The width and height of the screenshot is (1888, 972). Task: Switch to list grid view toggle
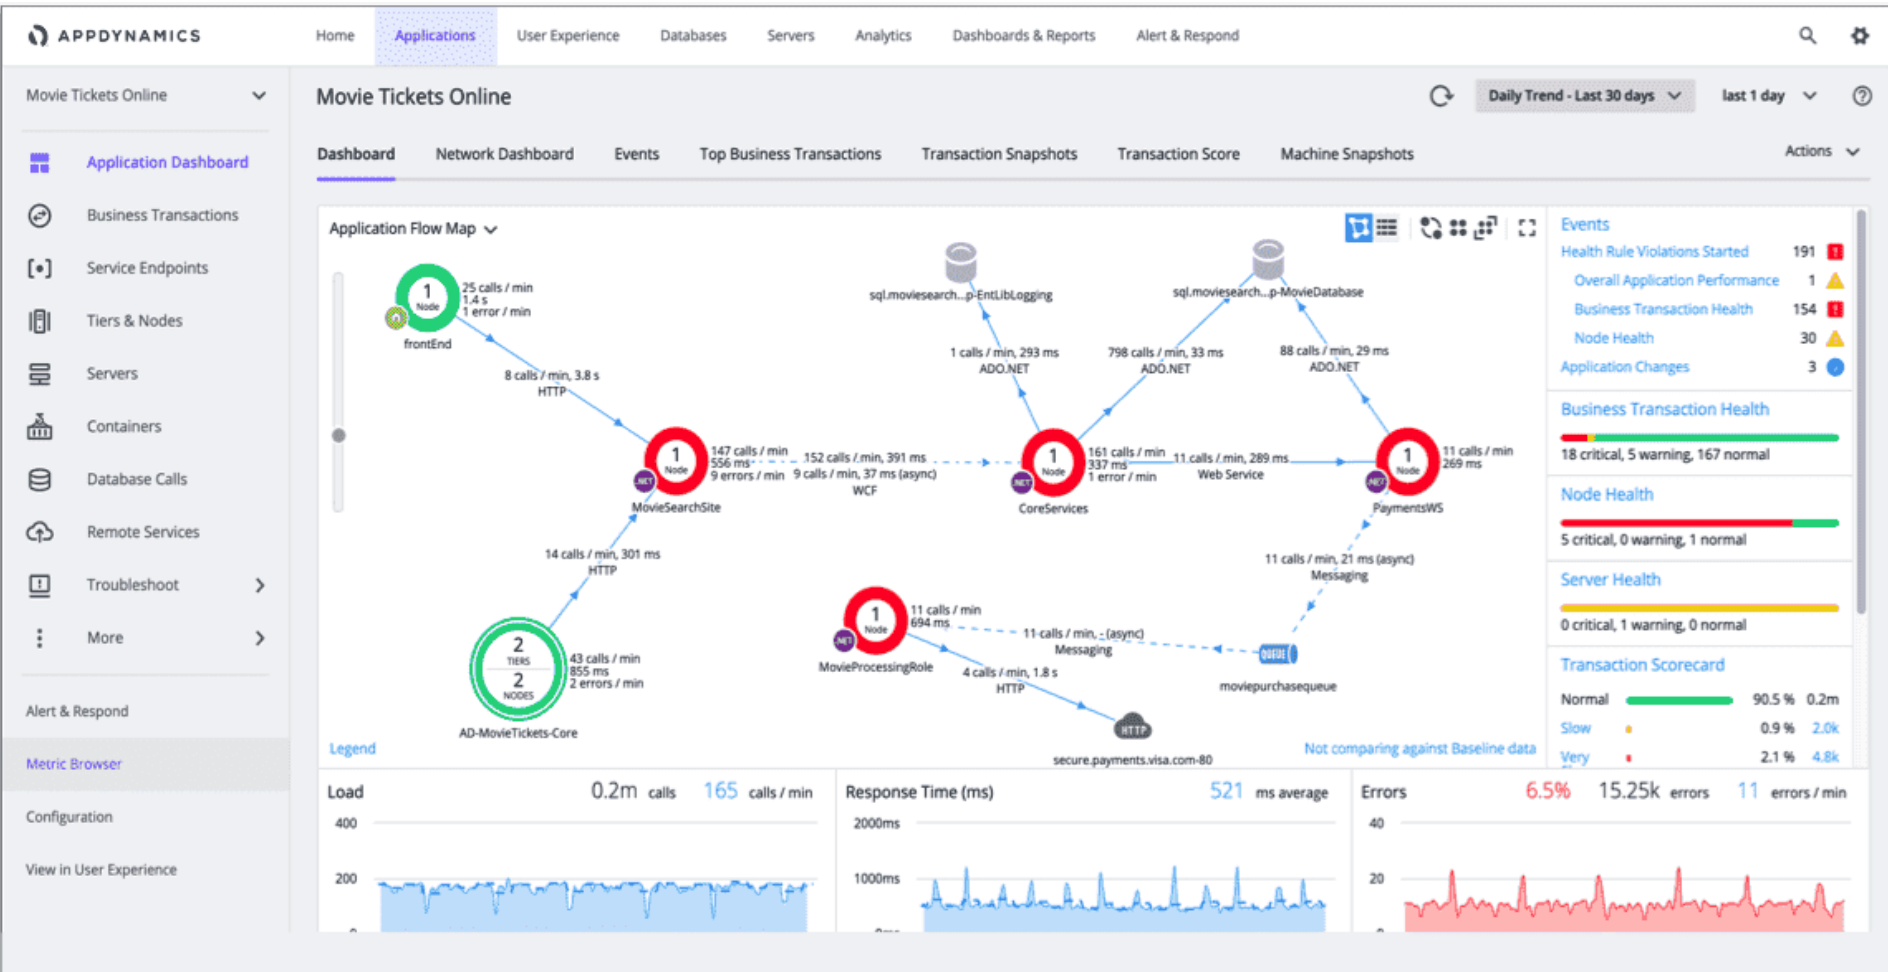click(x=1386, y=228)
